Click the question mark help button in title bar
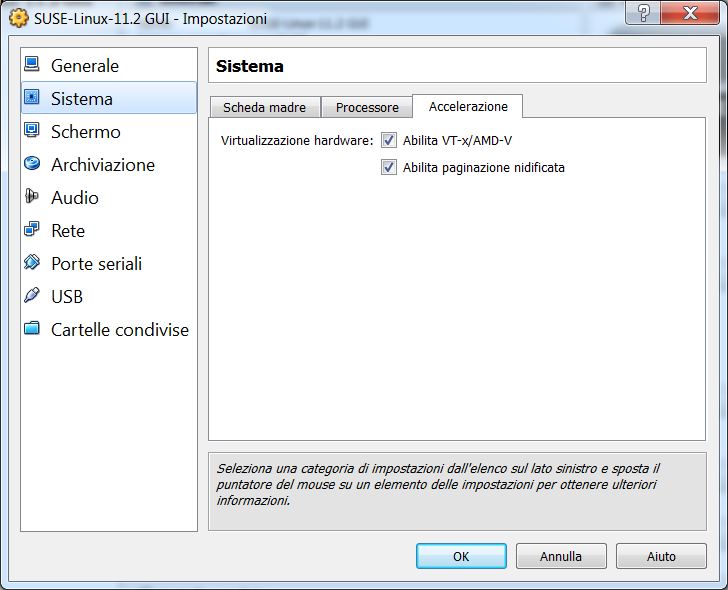Screen dimensions: 728x590 click(645, 13)
